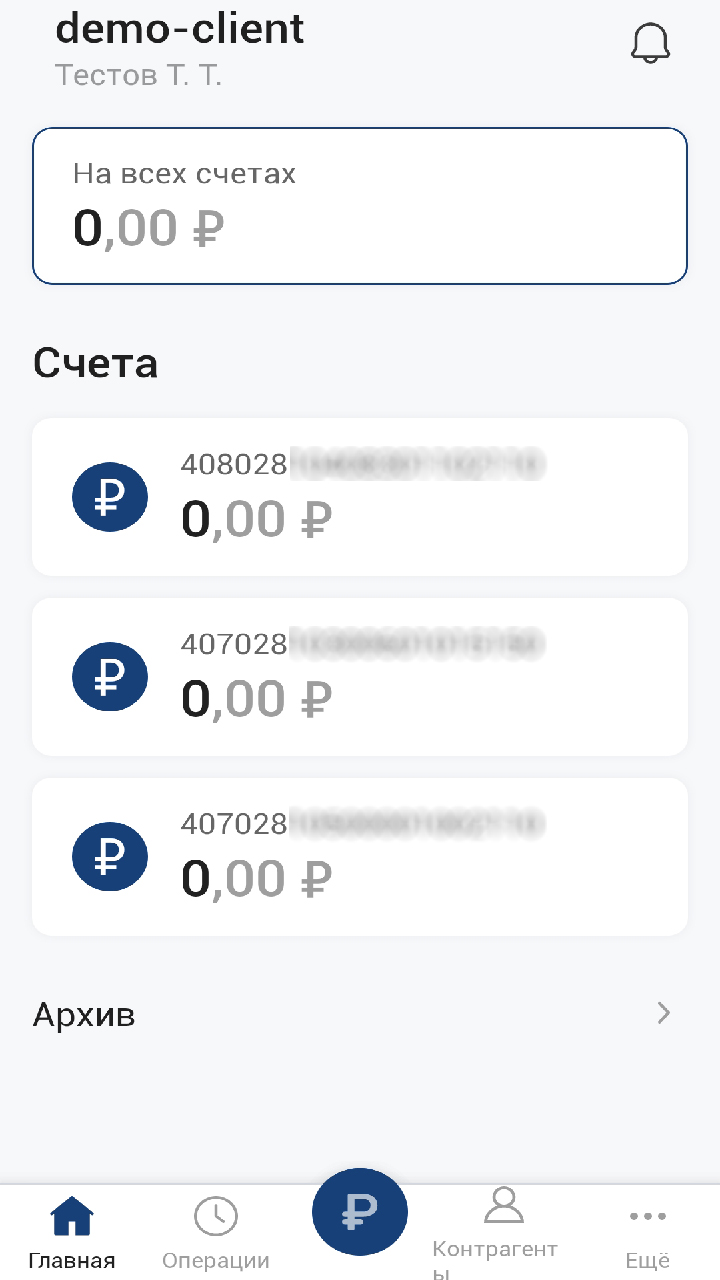Open the 'На всех счетах' total balance card
Screen dimensions: 720x1280
click(x=360, y=206)
